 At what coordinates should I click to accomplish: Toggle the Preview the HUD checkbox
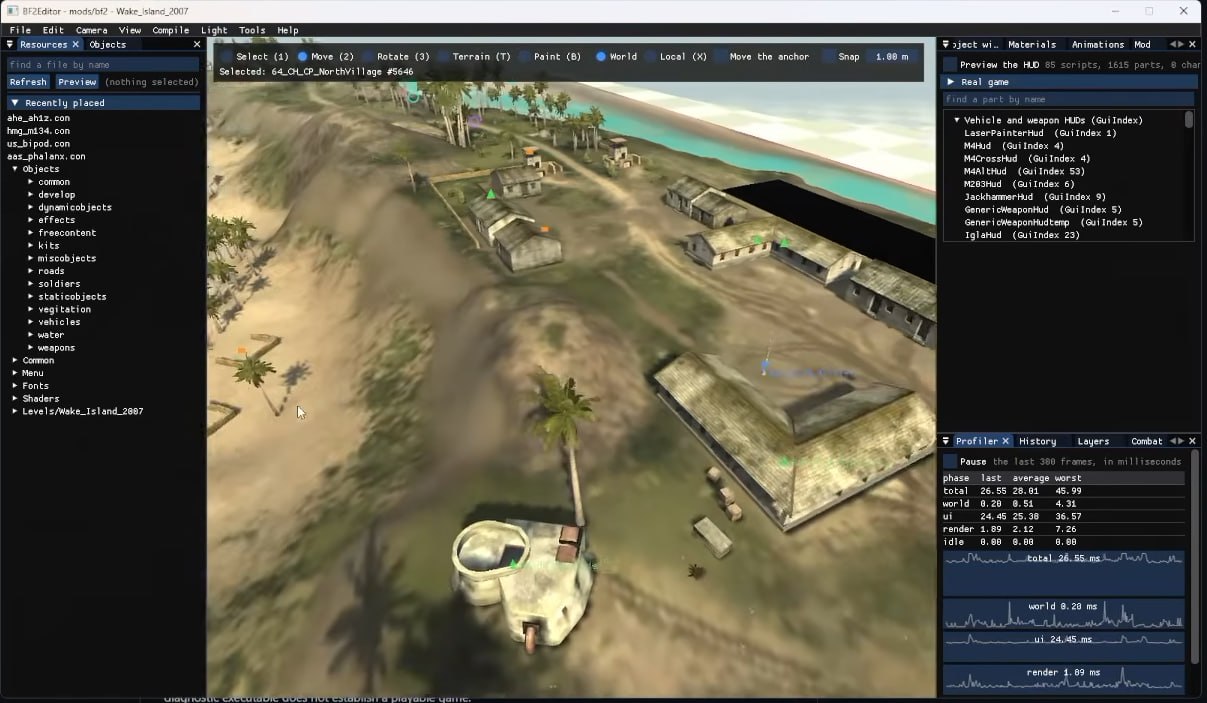pyautogui.click(x=951, y=64)
